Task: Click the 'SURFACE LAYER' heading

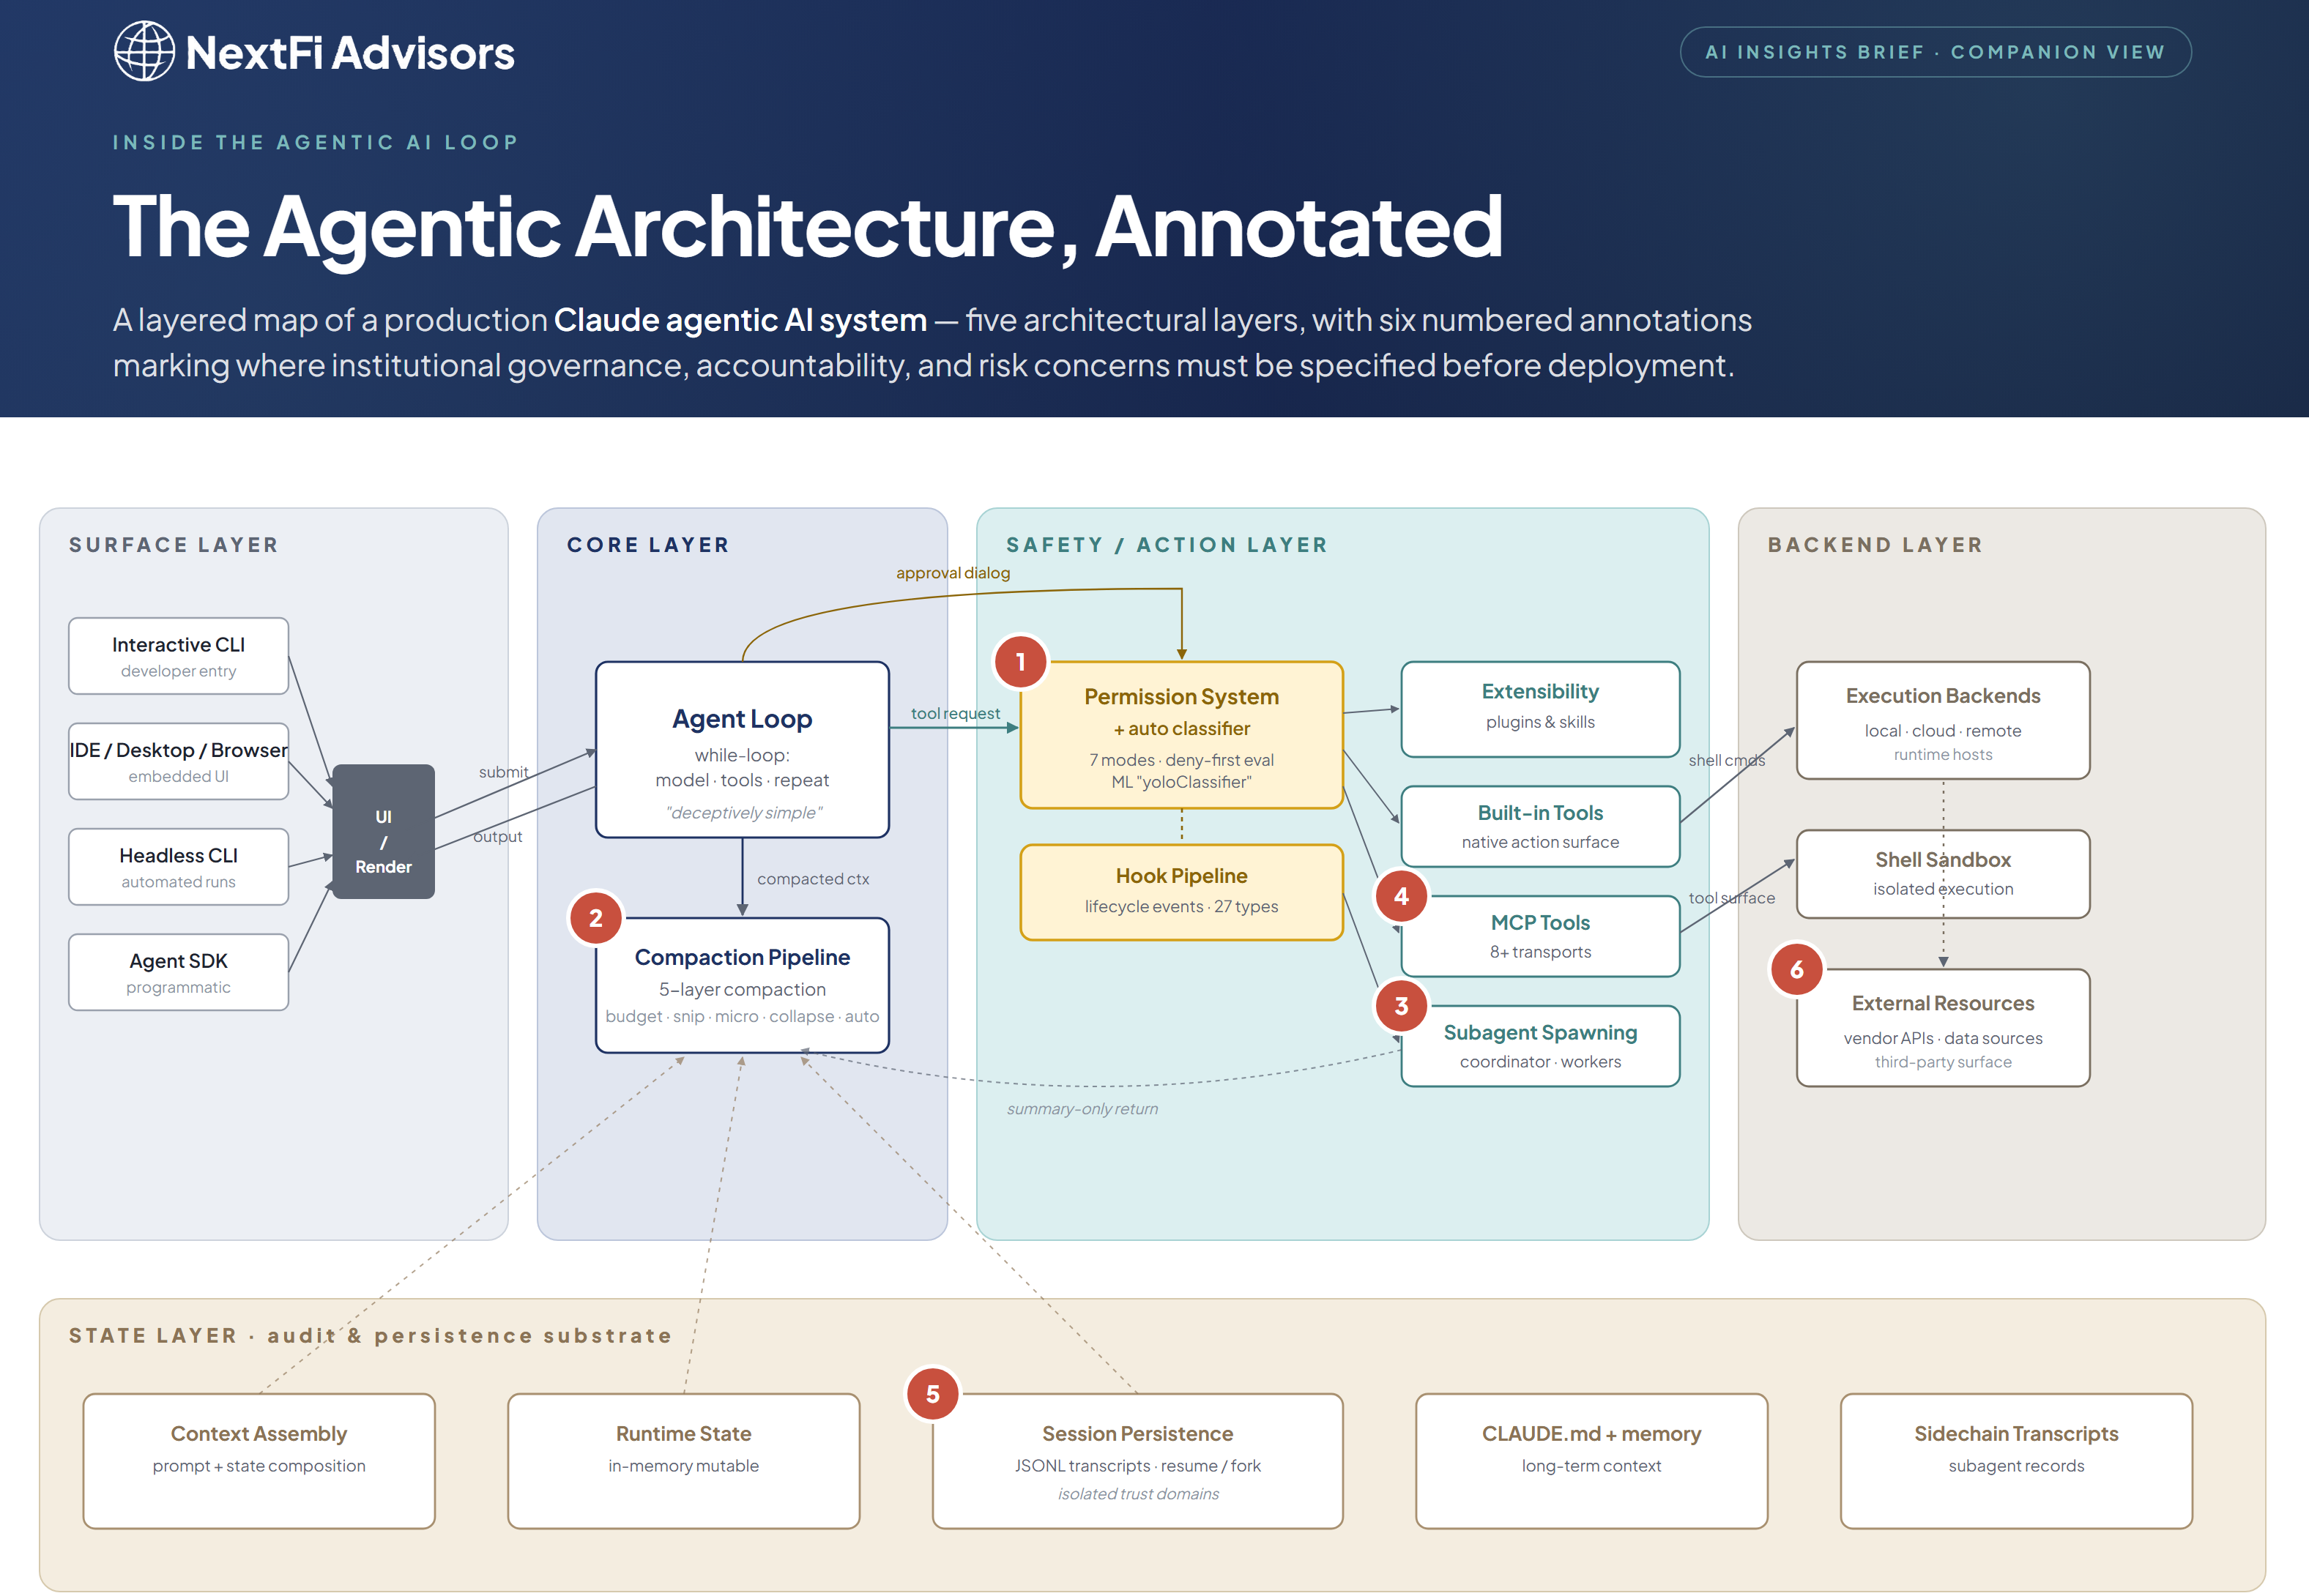Action: tap(173, 545)
